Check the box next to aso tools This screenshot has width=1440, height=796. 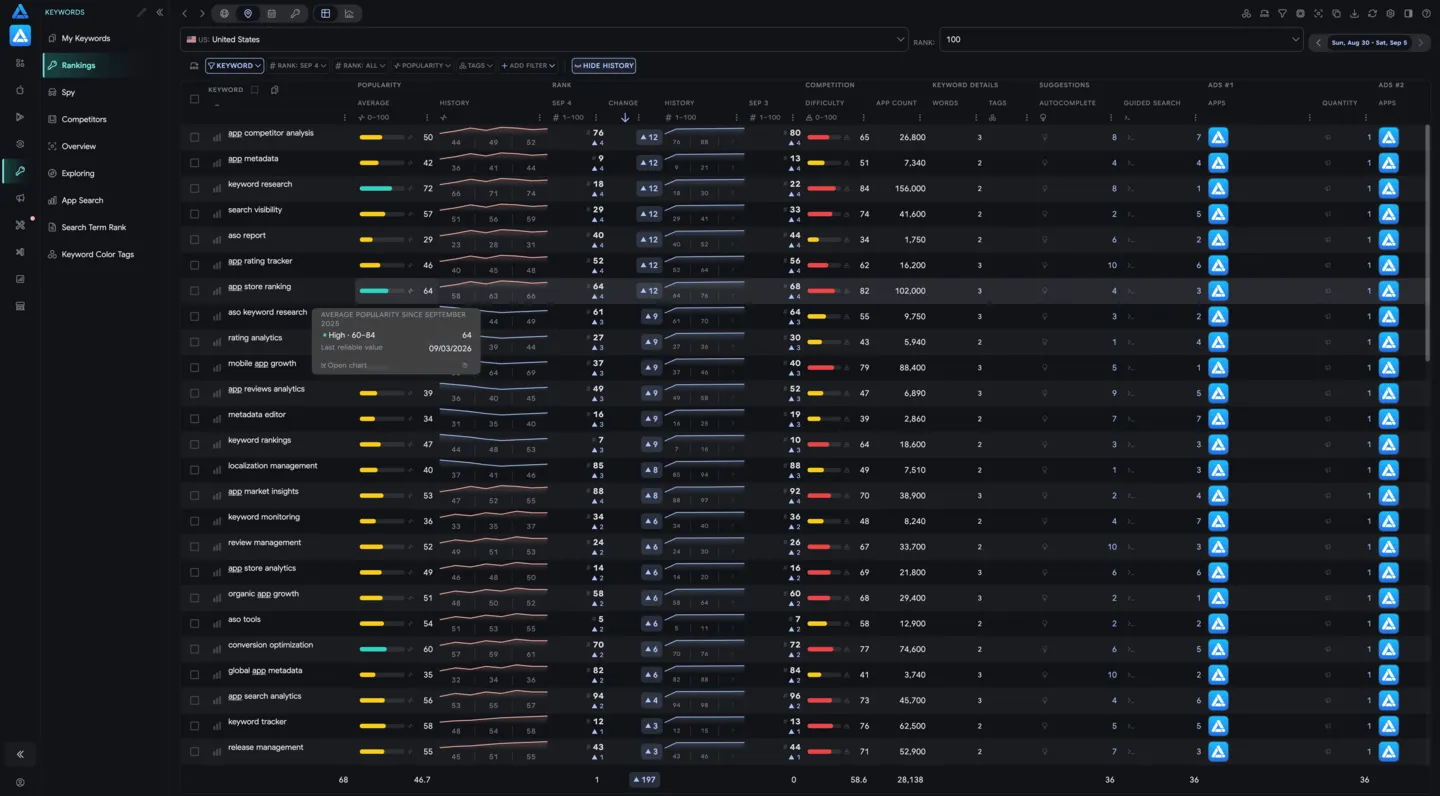pyautogui.click(x=194, y=624)
